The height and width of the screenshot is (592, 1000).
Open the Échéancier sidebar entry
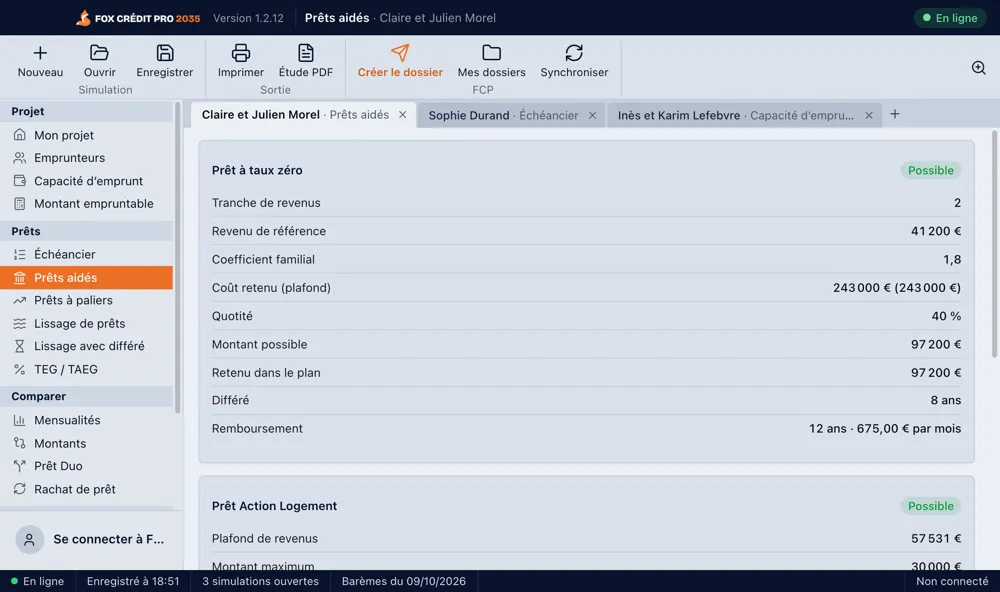(x=87, y=255)
